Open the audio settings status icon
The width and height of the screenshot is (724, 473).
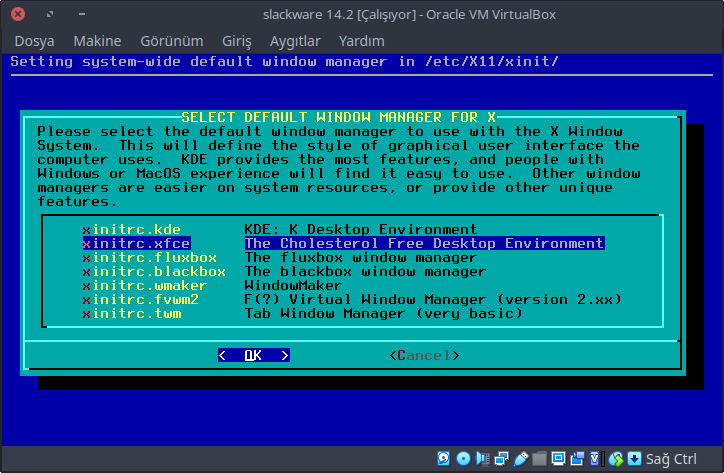[483, 459]
